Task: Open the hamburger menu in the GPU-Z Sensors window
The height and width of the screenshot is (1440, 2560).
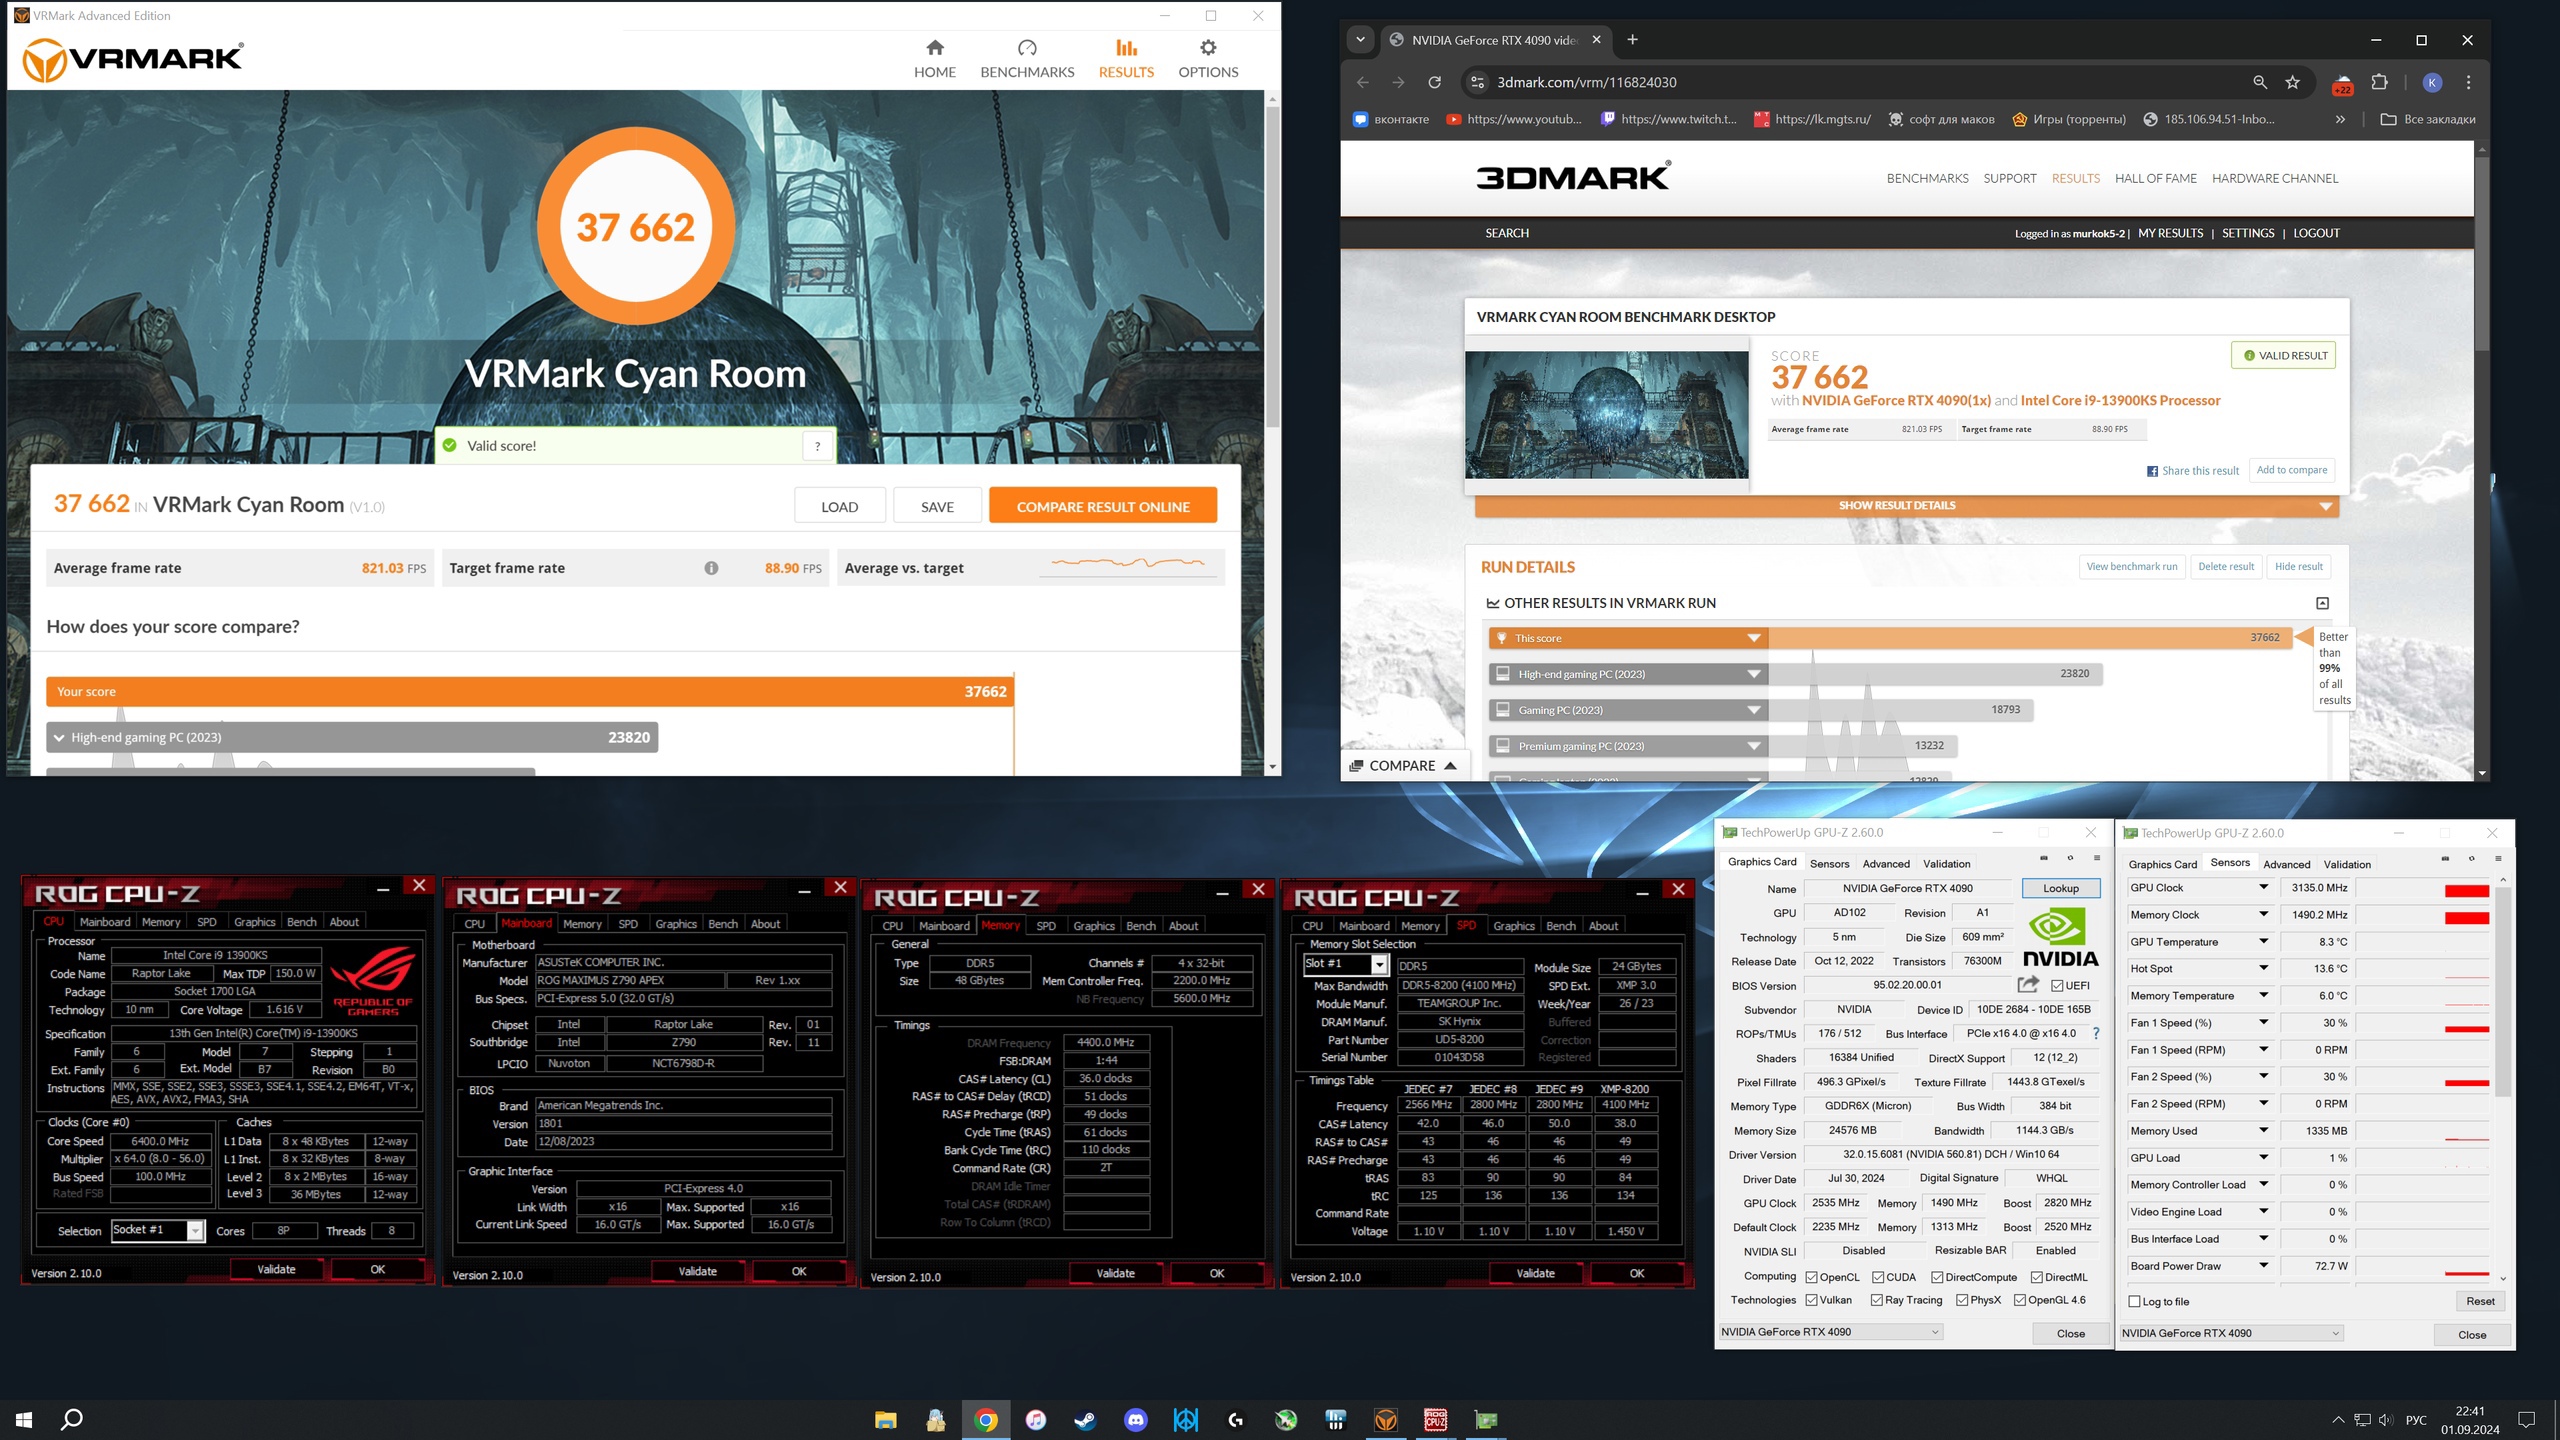Action: pos(2497,859)
